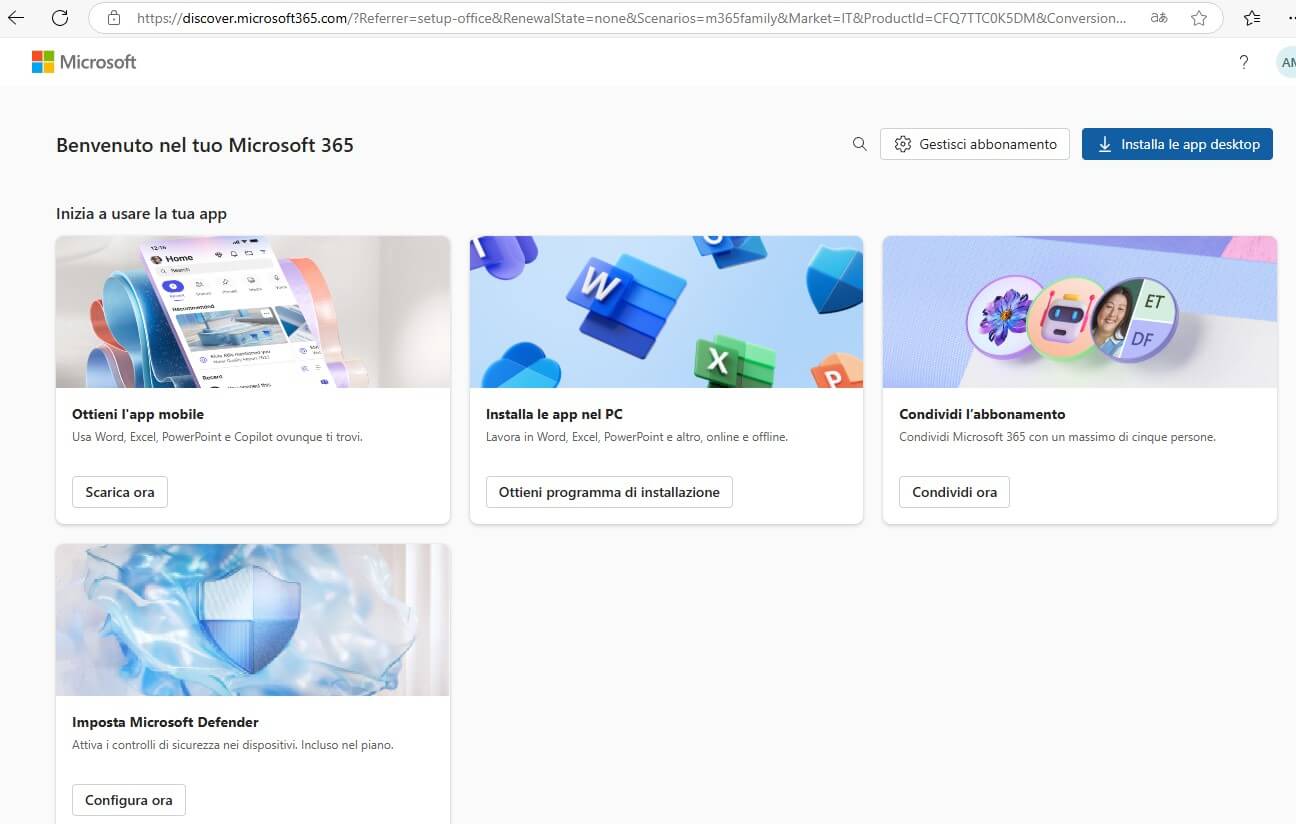The height and width of the screenshot is (824, 1296).
Task: Click Configura ora for Defender
Action: pos(129,800)
